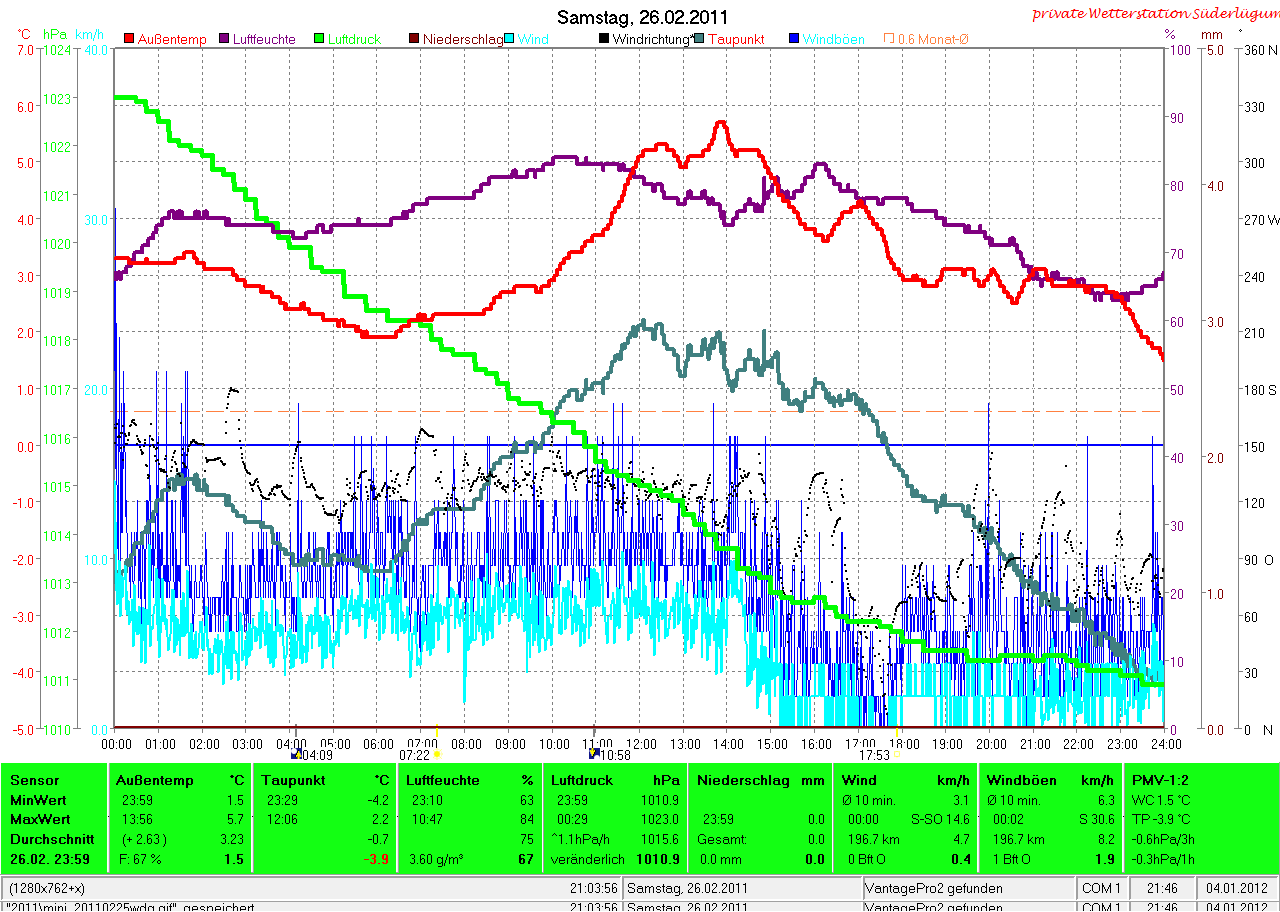Click the green Luftdruck legend square

coord(320,39)
